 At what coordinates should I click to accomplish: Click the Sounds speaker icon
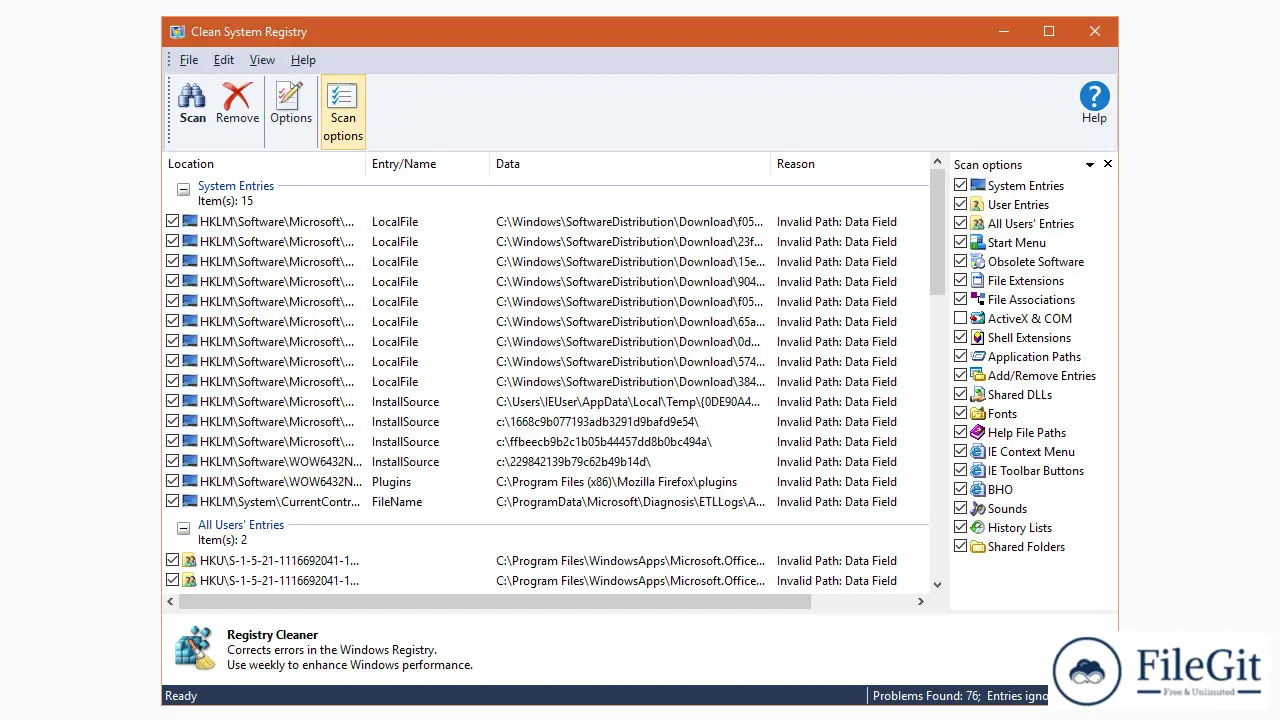point(978,508)
